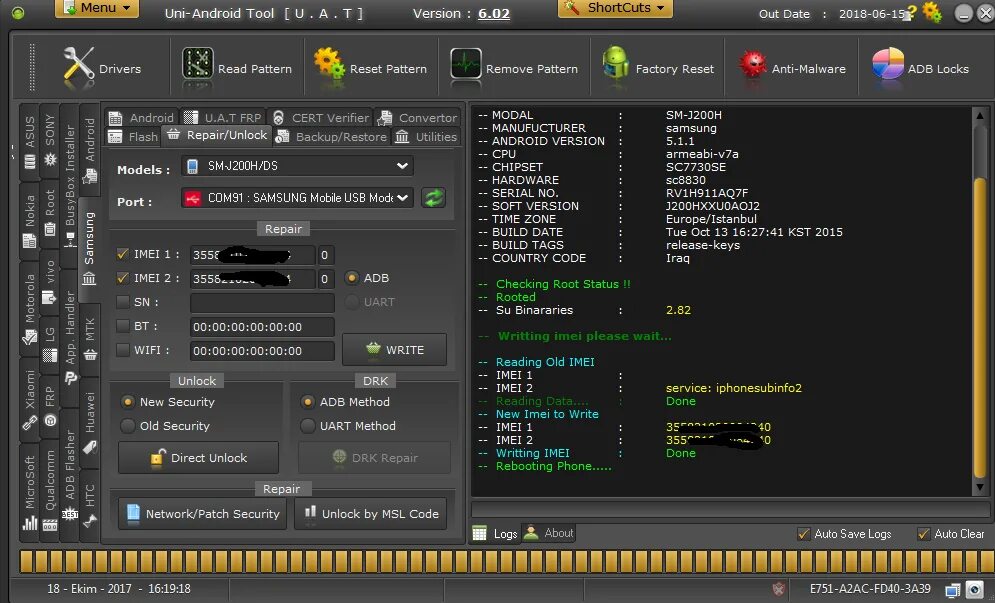Switch to the Xiaomi side tab
Image resolution: width=995 pixels, height=603 pixels.
point(29,399)
